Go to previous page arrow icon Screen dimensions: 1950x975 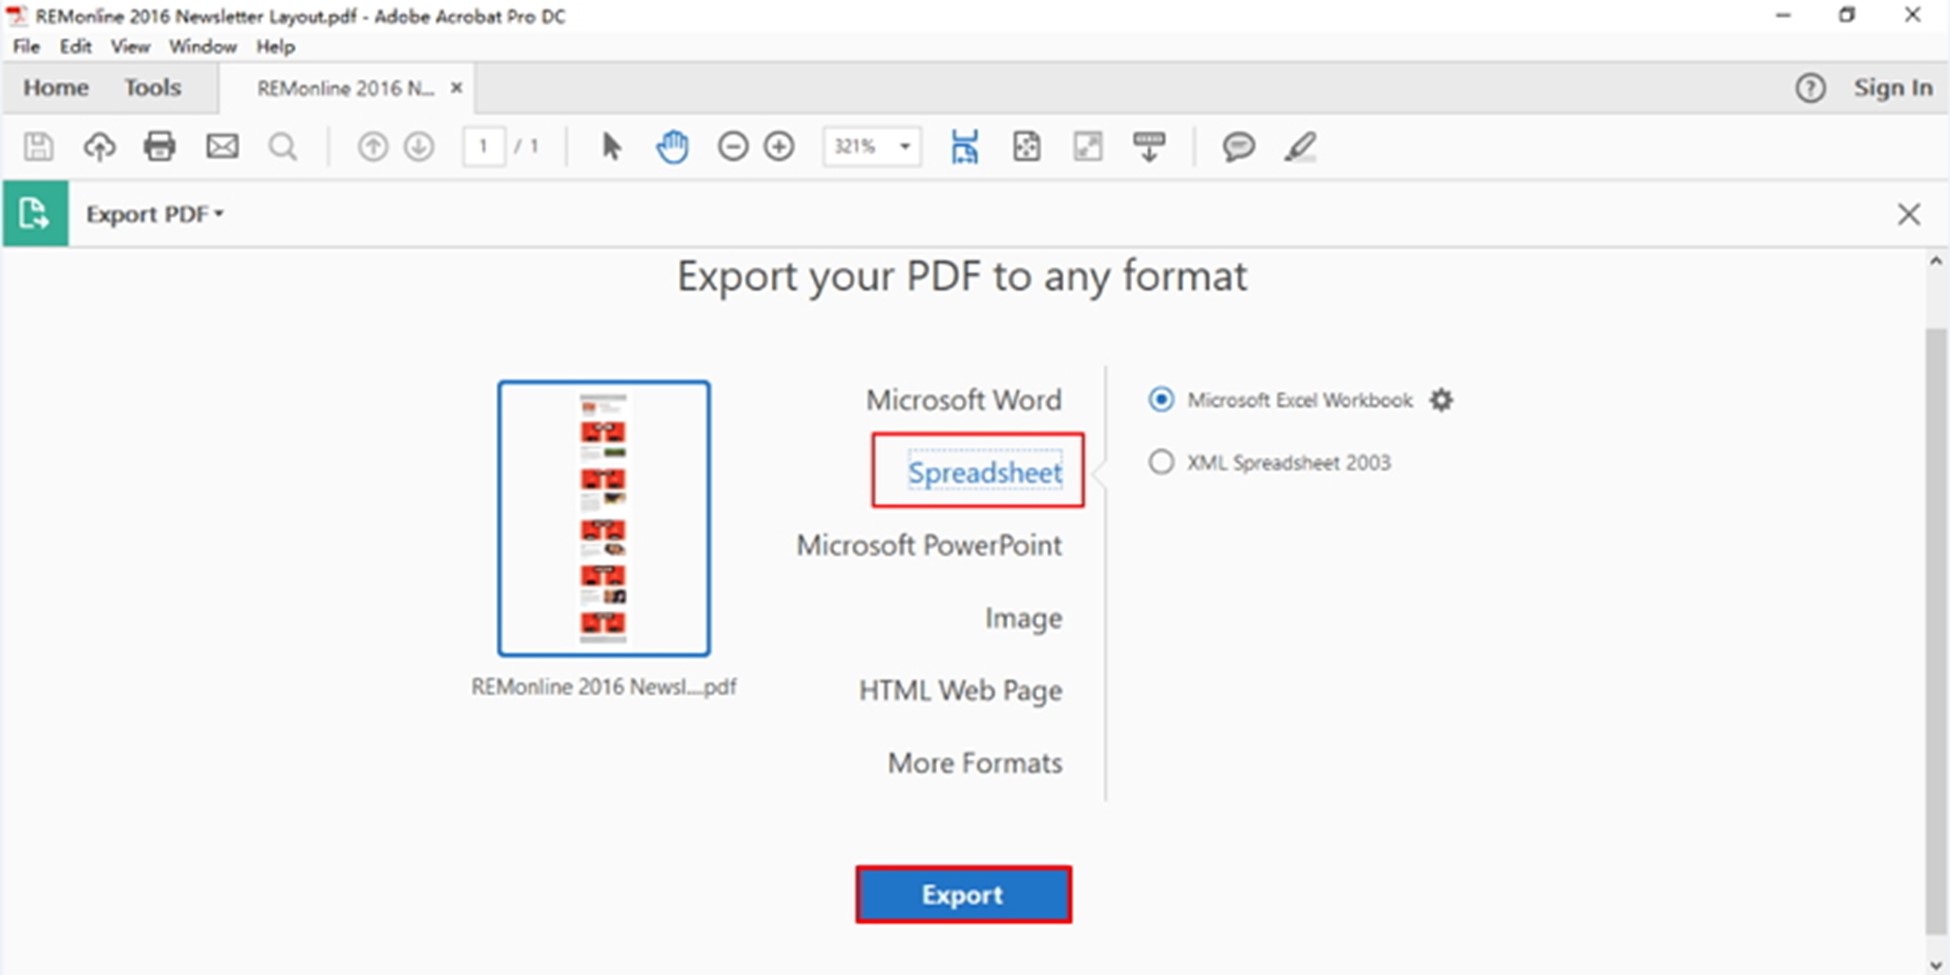point(373,147)
